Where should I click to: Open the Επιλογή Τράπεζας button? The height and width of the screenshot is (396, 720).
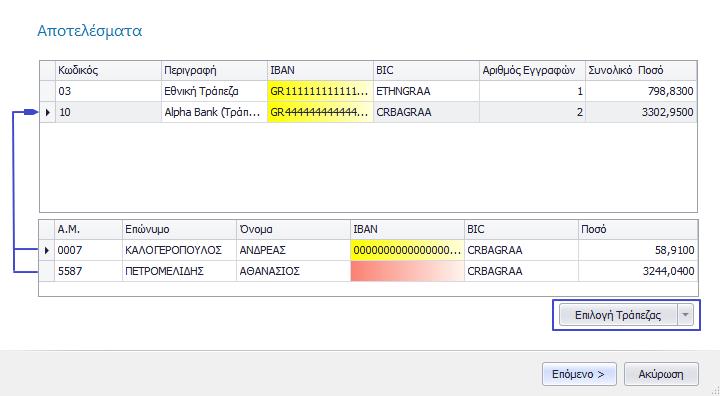pyautogui.click(x=618, y=315)
